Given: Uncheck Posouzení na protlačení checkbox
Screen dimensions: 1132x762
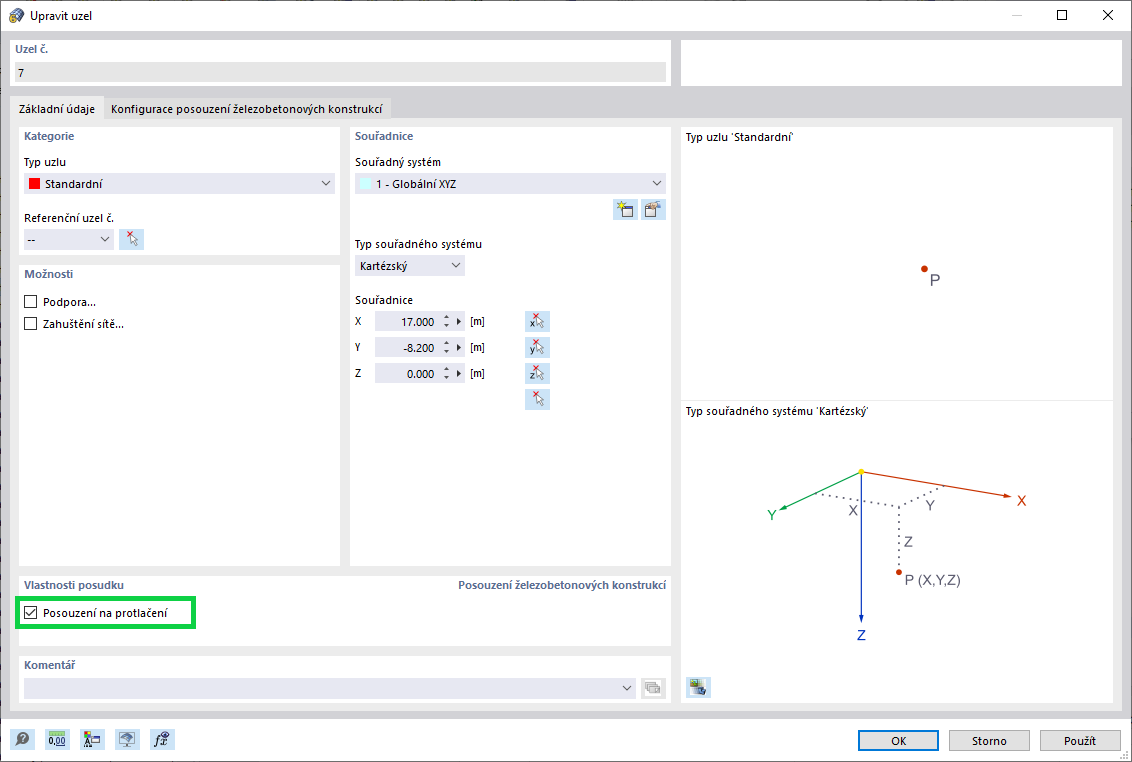Looking at the screenshot, I should tap(30, 612).
